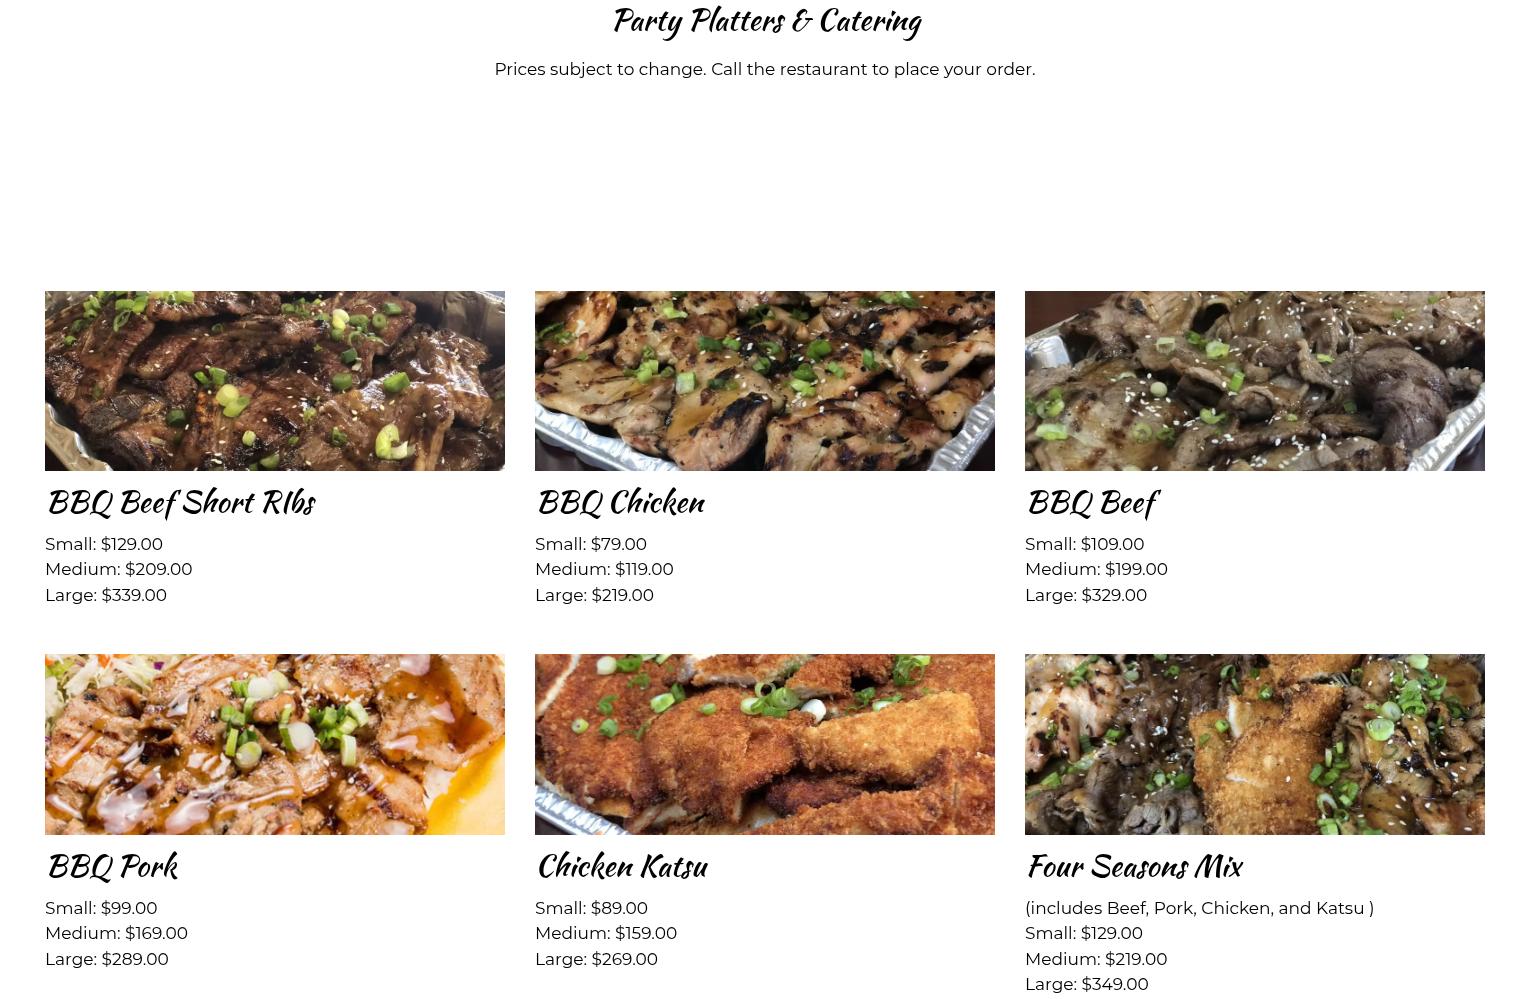Image resolution: width=1530 pixels, height=999 pixels.
Task: Click the Four Seasons Mix includes description
Action: click(1199, 908)
